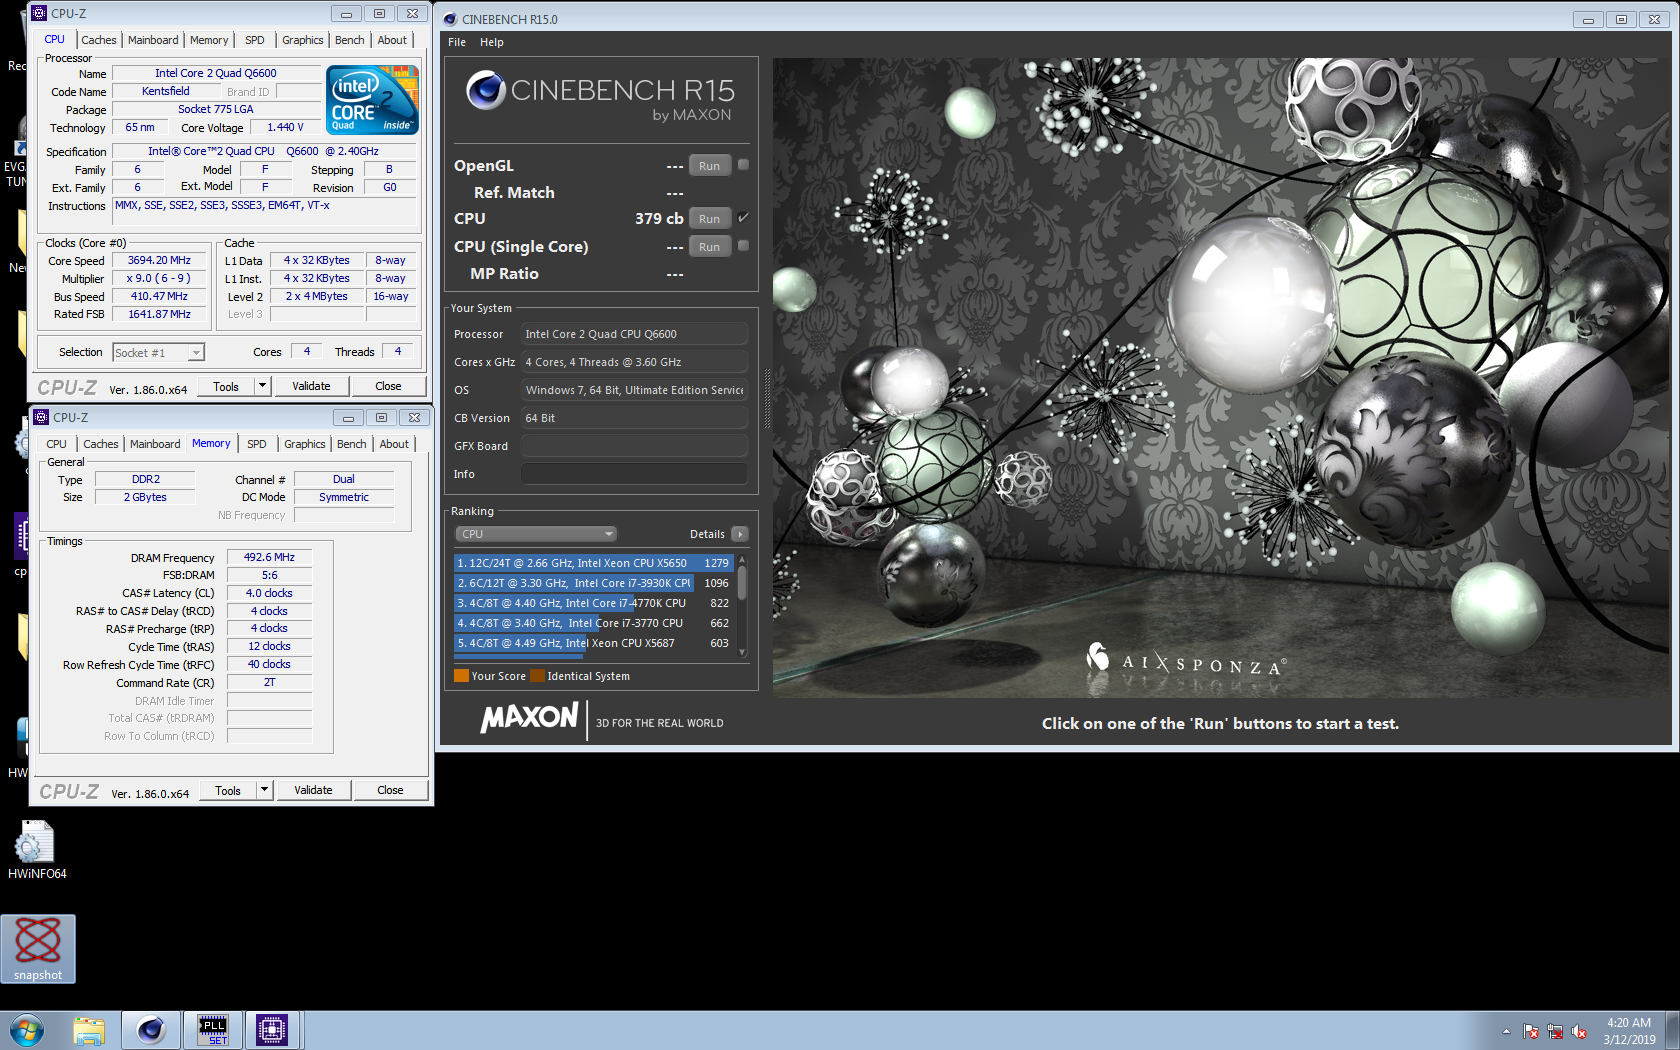Image resolution: width=1680 pixels, height=1050 pixels.
Task: Enable the OpenGL test checkbox
Action: (x=743, y=165)
